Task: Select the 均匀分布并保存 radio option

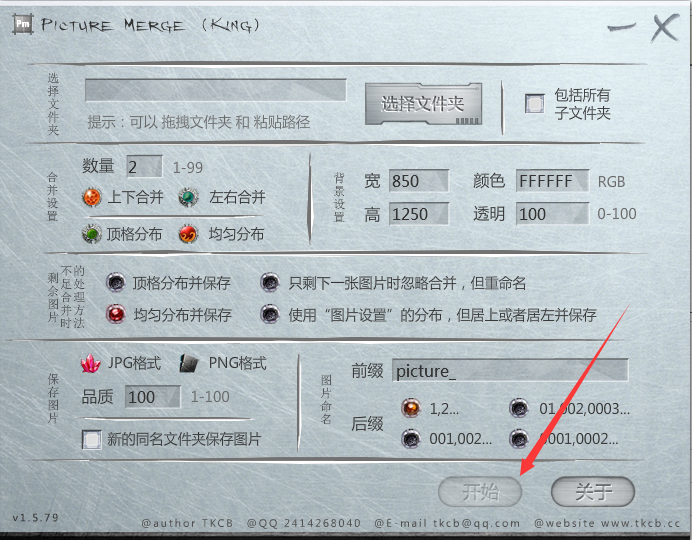Action: tap(116, 314)
